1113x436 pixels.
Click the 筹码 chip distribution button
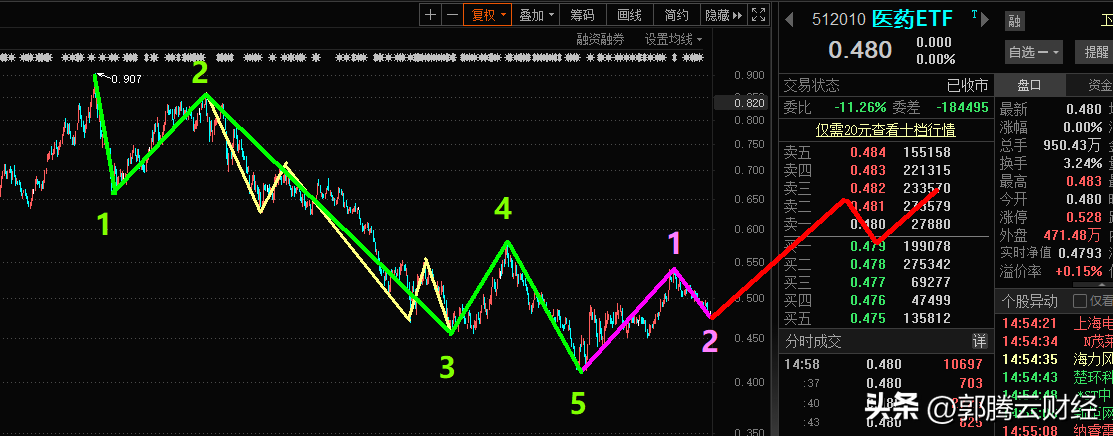click(x=582, y=15)
